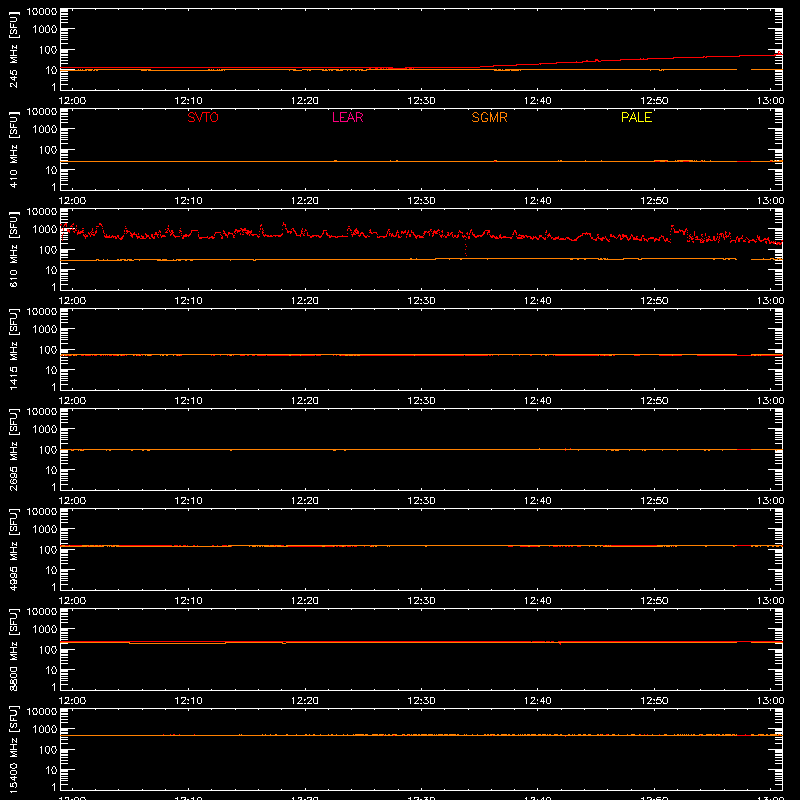
Task: Click 12:40 time label under 4995 MHz plot
Action: 538,601
